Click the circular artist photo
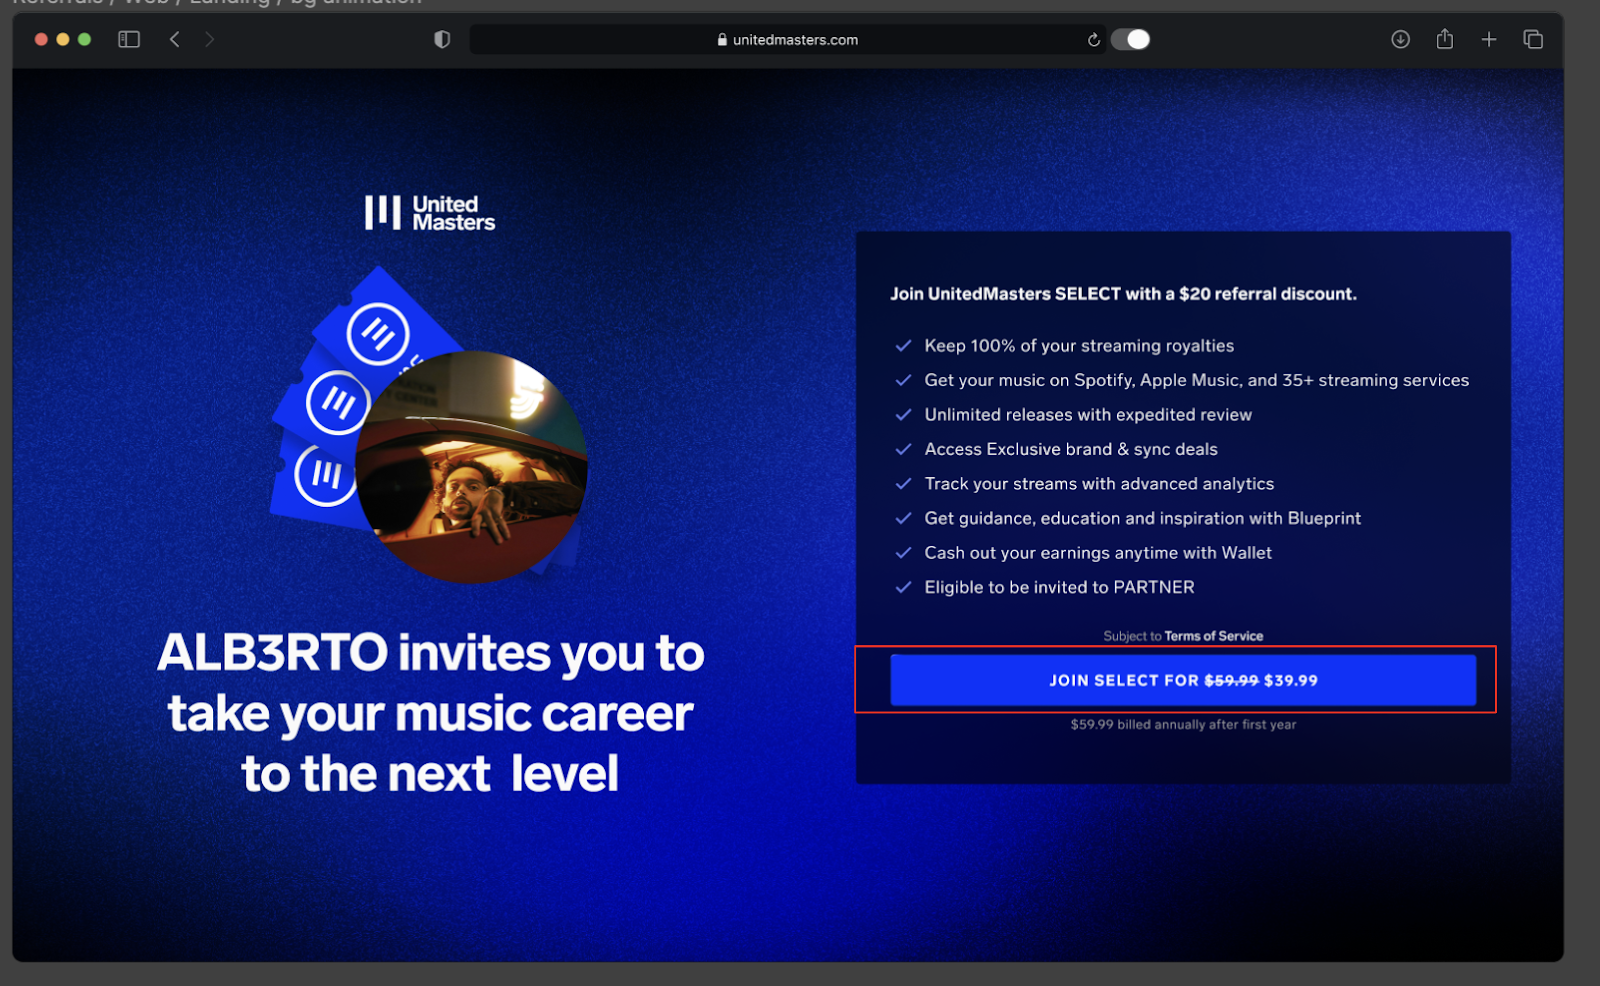 (471, 467)
